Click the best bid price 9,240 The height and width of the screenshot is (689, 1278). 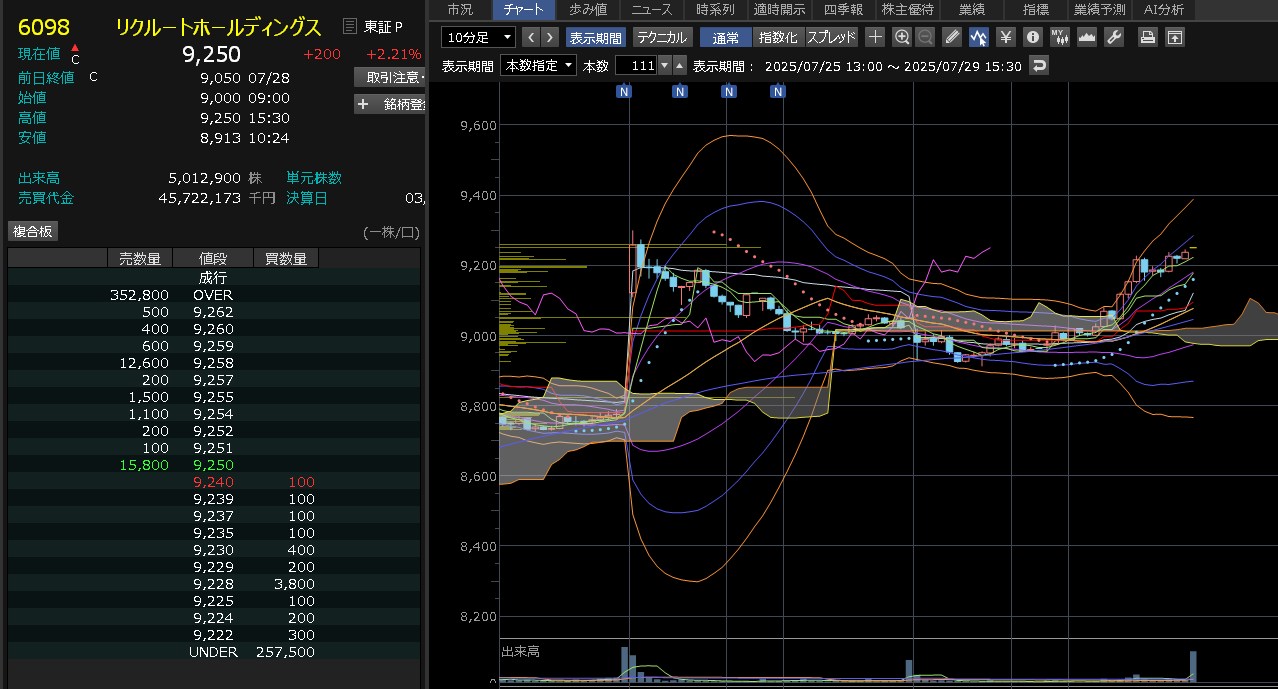pyautogui.click(x=213, y=482)
